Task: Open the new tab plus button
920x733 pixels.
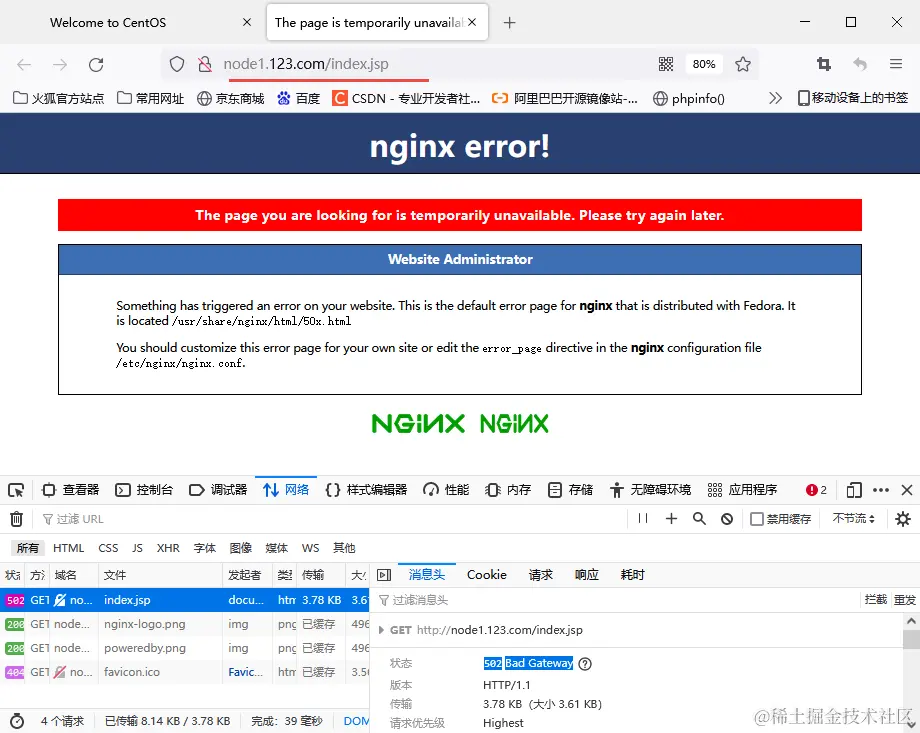Action: (509, 23)
